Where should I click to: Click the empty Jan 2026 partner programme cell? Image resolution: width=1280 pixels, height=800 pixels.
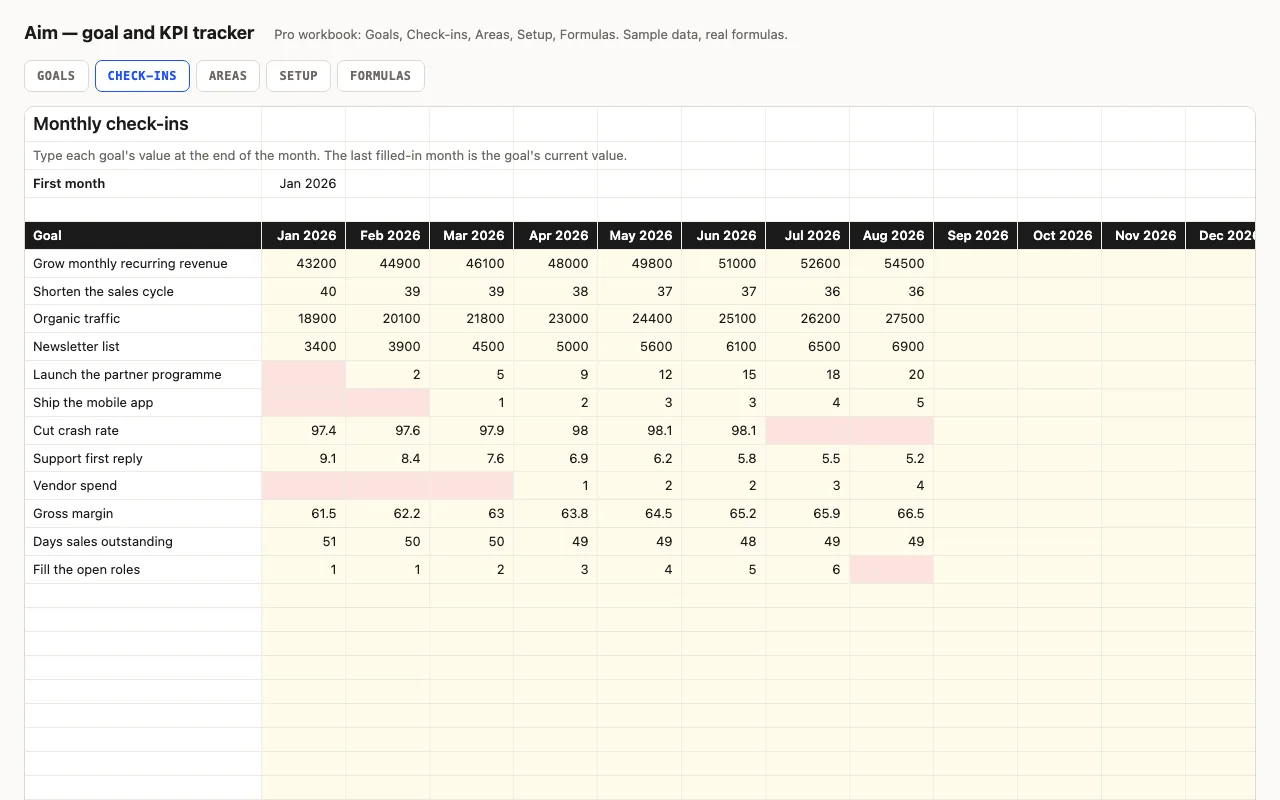304,375
